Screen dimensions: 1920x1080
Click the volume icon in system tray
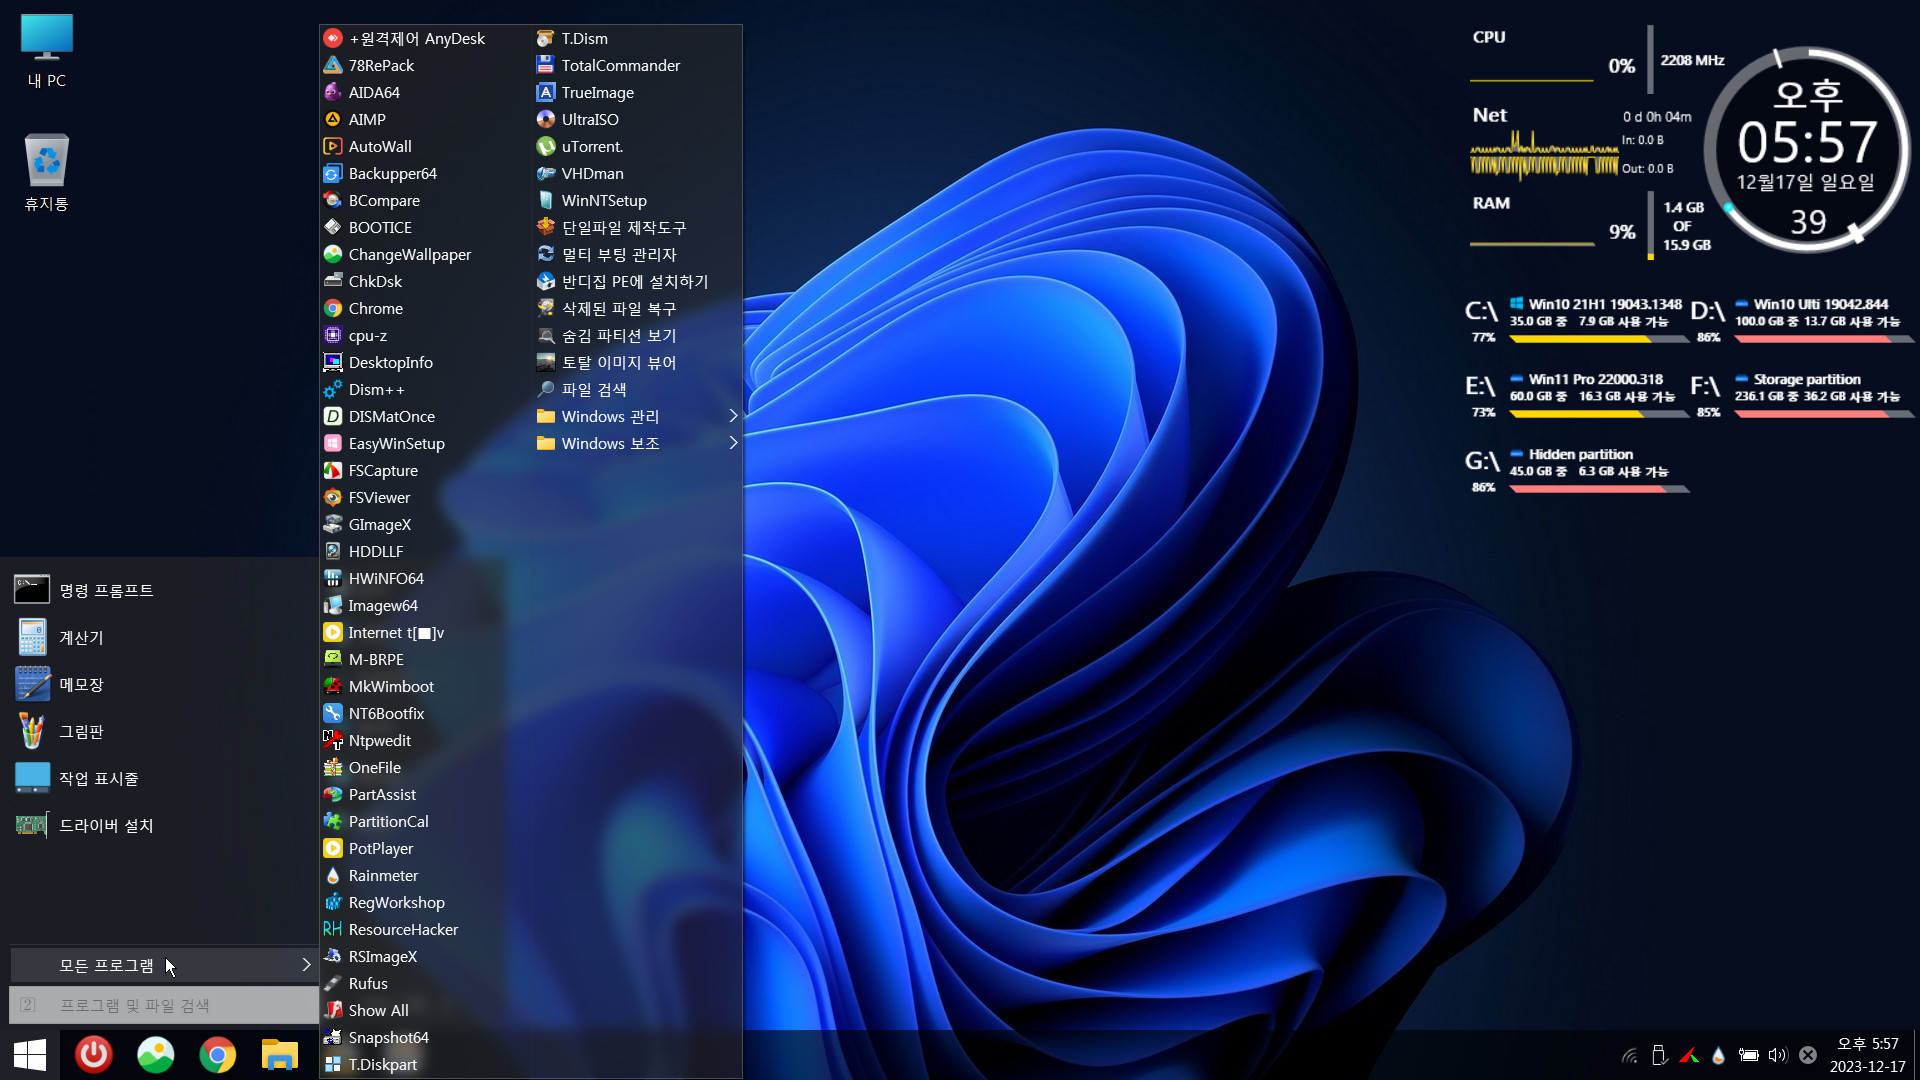1777,1055
